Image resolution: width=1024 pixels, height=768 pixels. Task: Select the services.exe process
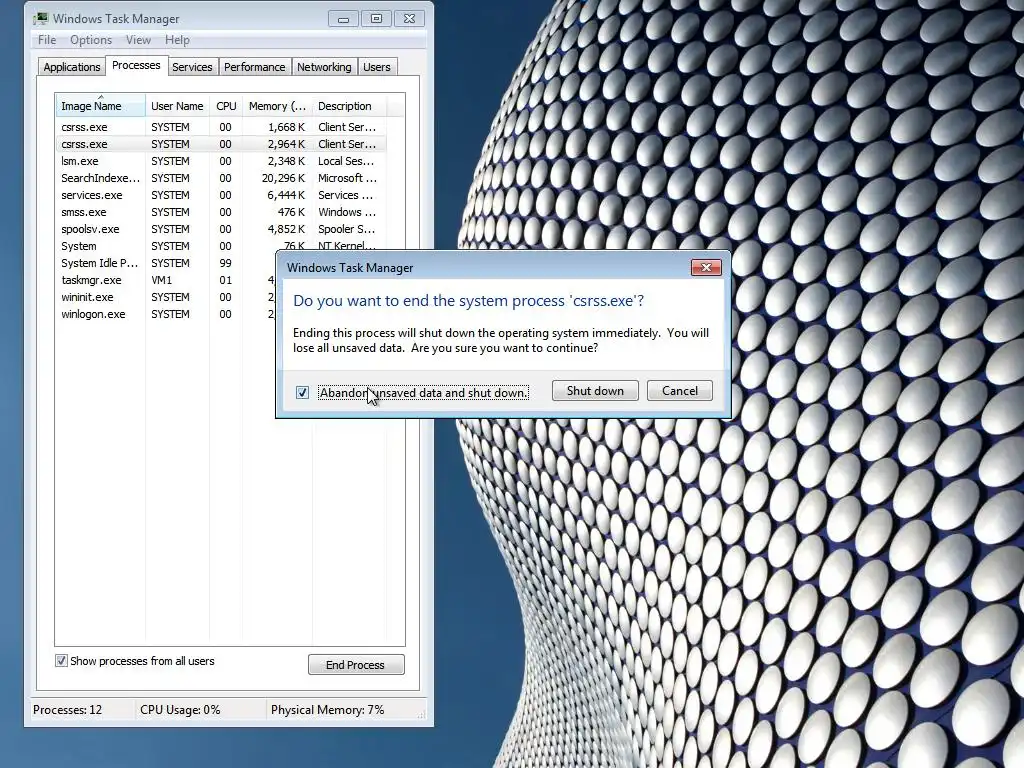click(221, 195)
